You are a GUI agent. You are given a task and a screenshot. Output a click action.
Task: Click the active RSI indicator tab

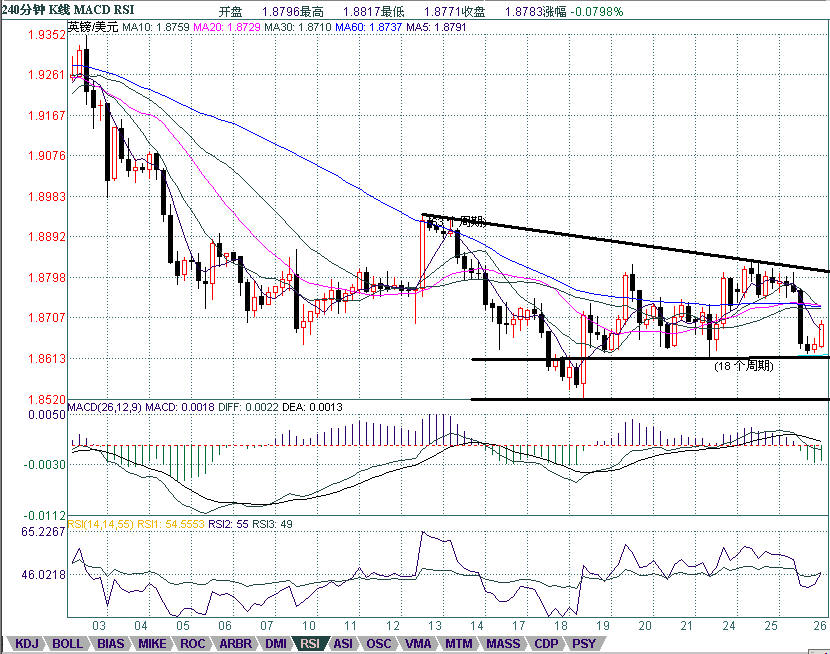point(310,643)
